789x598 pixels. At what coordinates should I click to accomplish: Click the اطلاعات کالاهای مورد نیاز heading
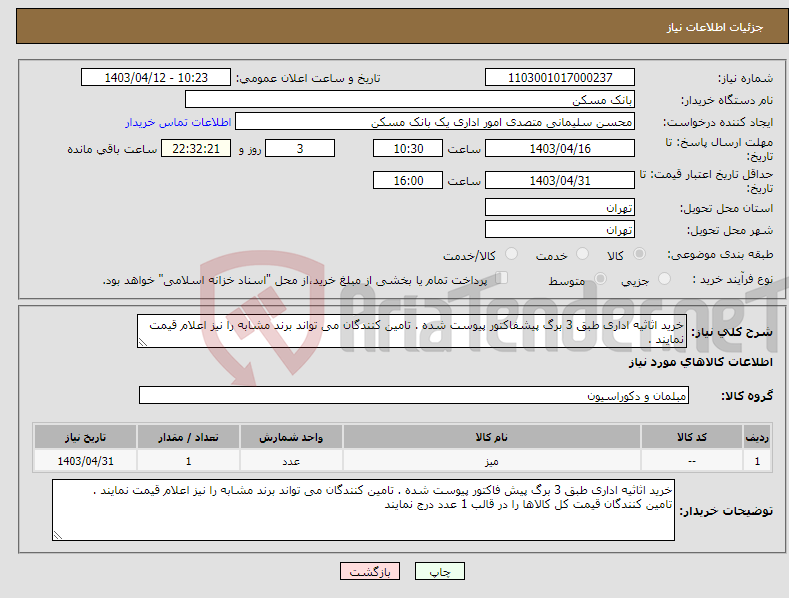tap(700, 362)
